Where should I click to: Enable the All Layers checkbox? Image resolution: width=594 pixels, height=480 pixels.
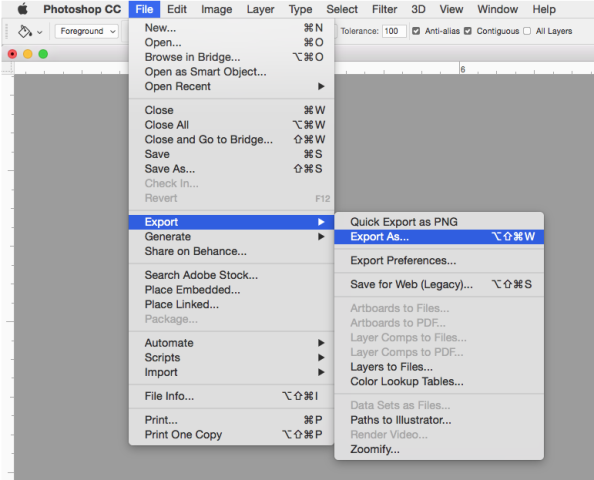pos(527,31)
